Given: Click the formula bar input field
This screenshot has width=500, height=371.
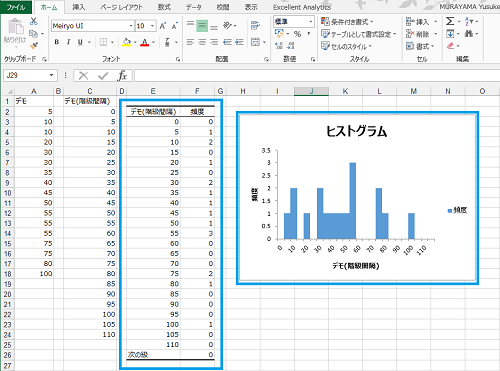Looking at the screenshot, I should click(x=317, y=76).
